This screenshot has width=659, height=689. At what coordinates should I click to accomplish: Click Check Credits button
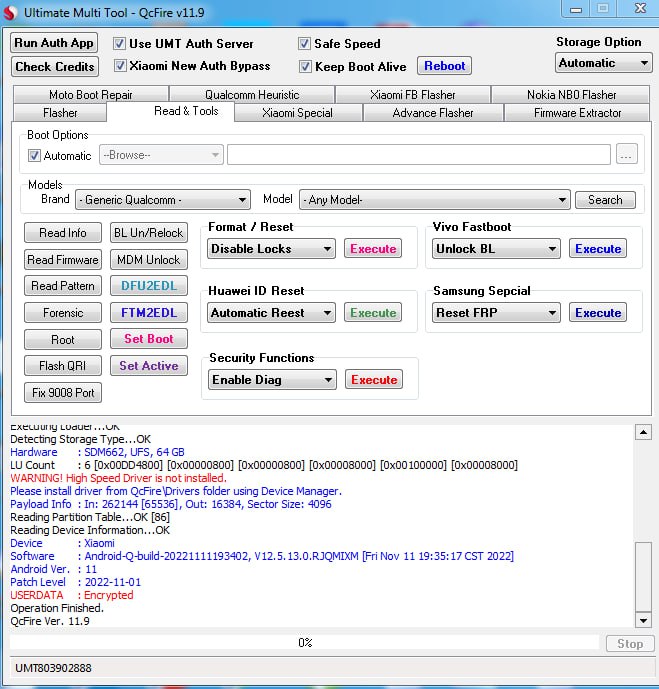(55, 67)
